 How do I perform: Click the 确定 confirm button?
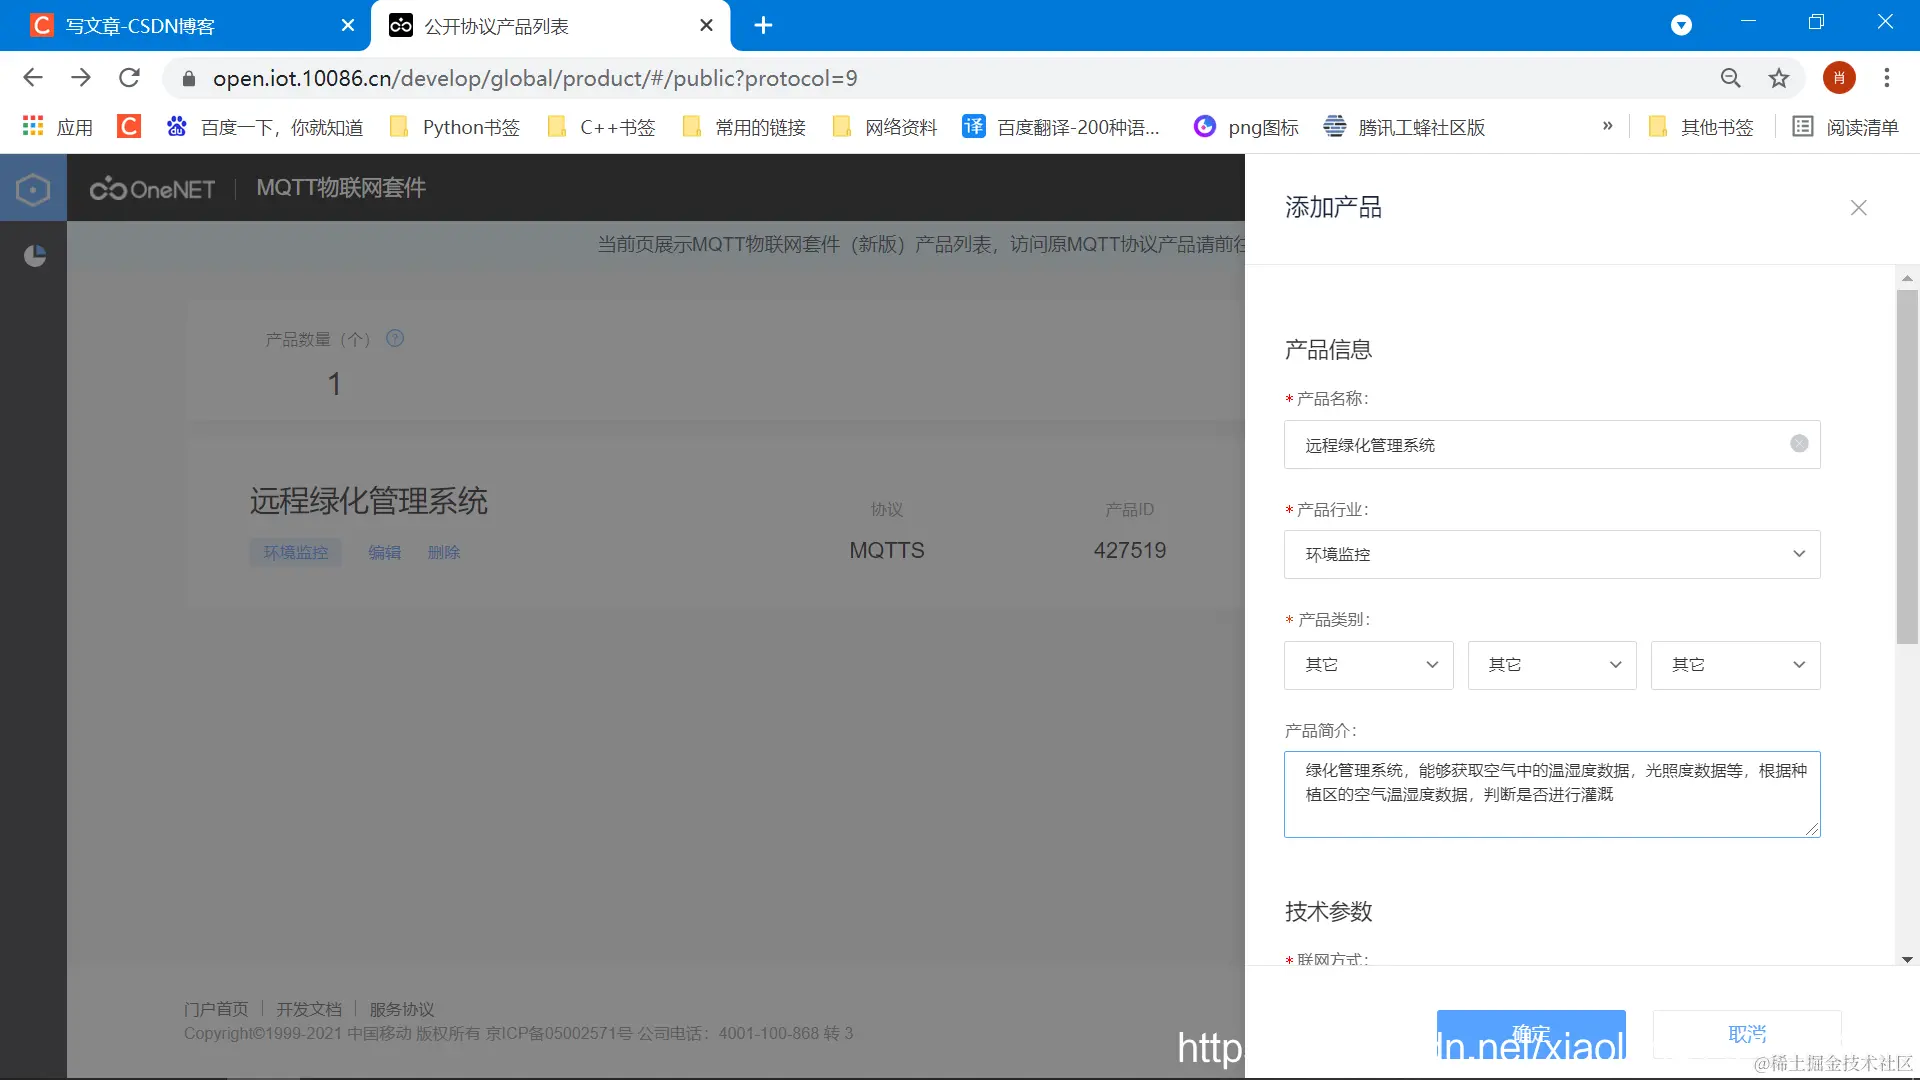pyautogui.click(x=1530, y=1034)
